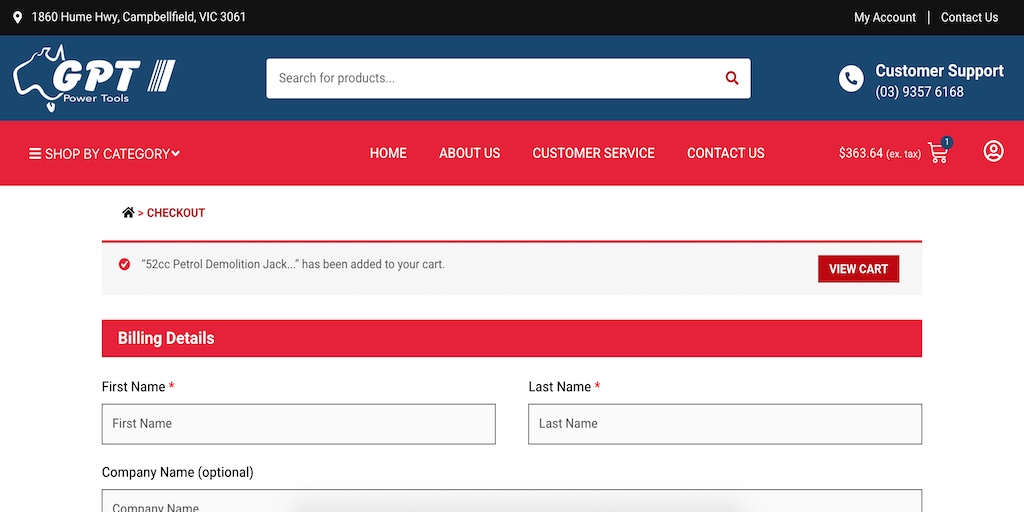Open the Home menu item
This screenshot has height=512, width=1024.
[388, 153]
